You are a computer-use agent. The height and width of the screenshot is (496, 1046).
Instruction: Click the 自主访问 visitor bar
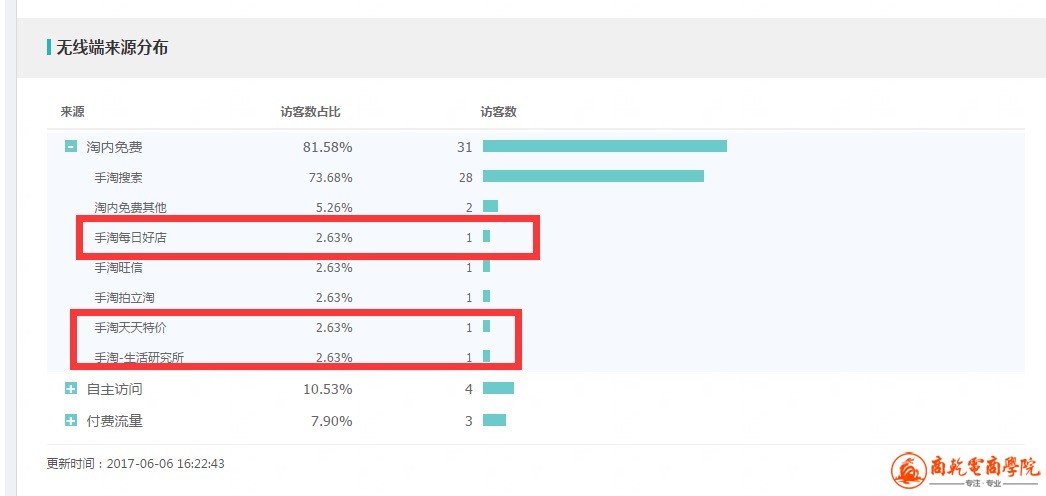pyautogui.click(x=498, y=388)
